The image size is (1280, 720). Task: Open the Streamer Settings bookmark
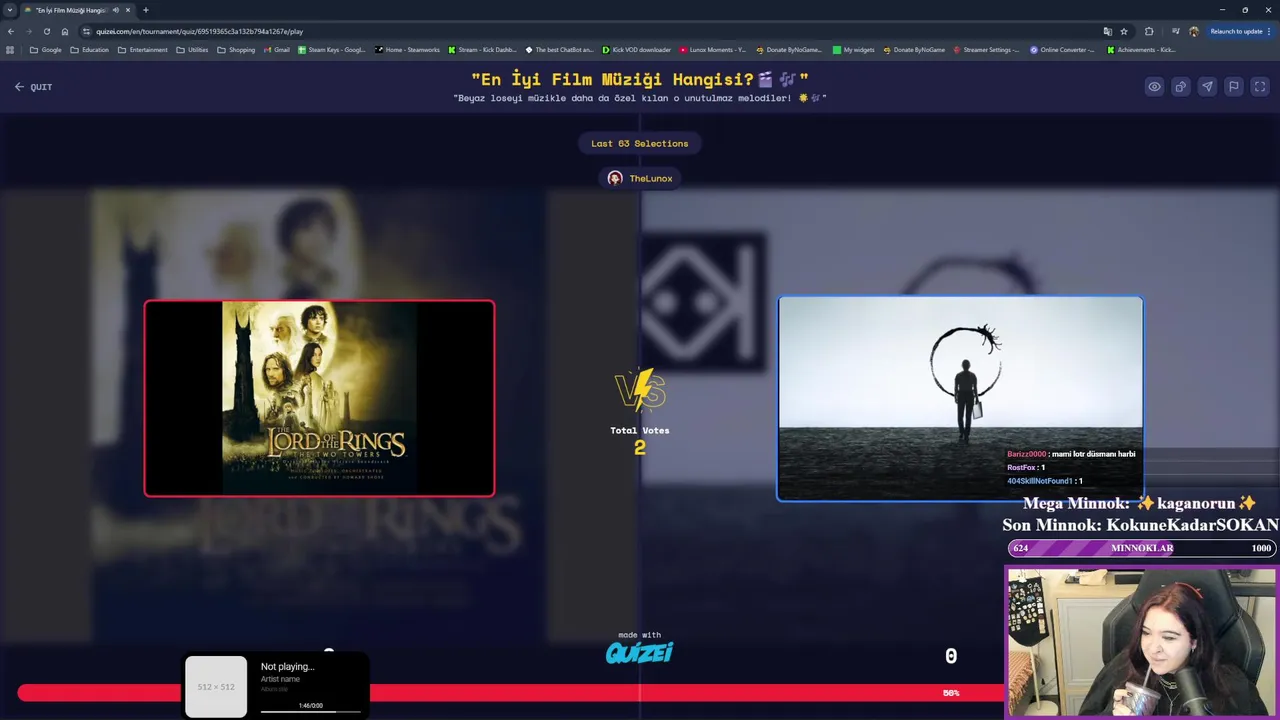[x=987, y=50]
